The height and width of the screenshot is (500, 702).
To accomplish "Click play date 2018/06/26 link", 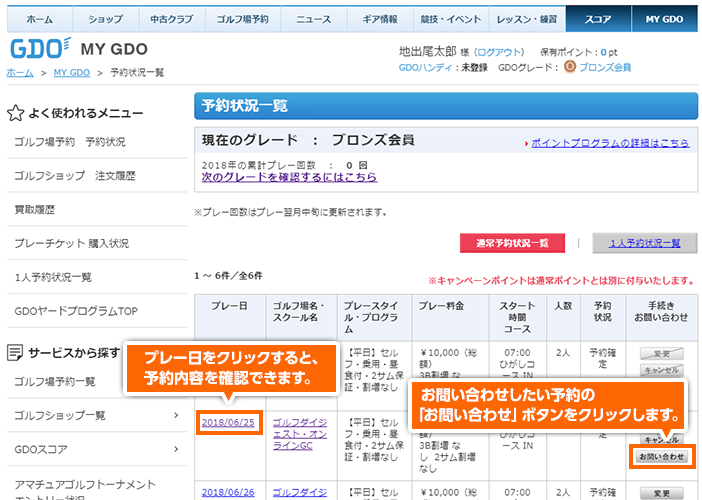I will 228,492.
